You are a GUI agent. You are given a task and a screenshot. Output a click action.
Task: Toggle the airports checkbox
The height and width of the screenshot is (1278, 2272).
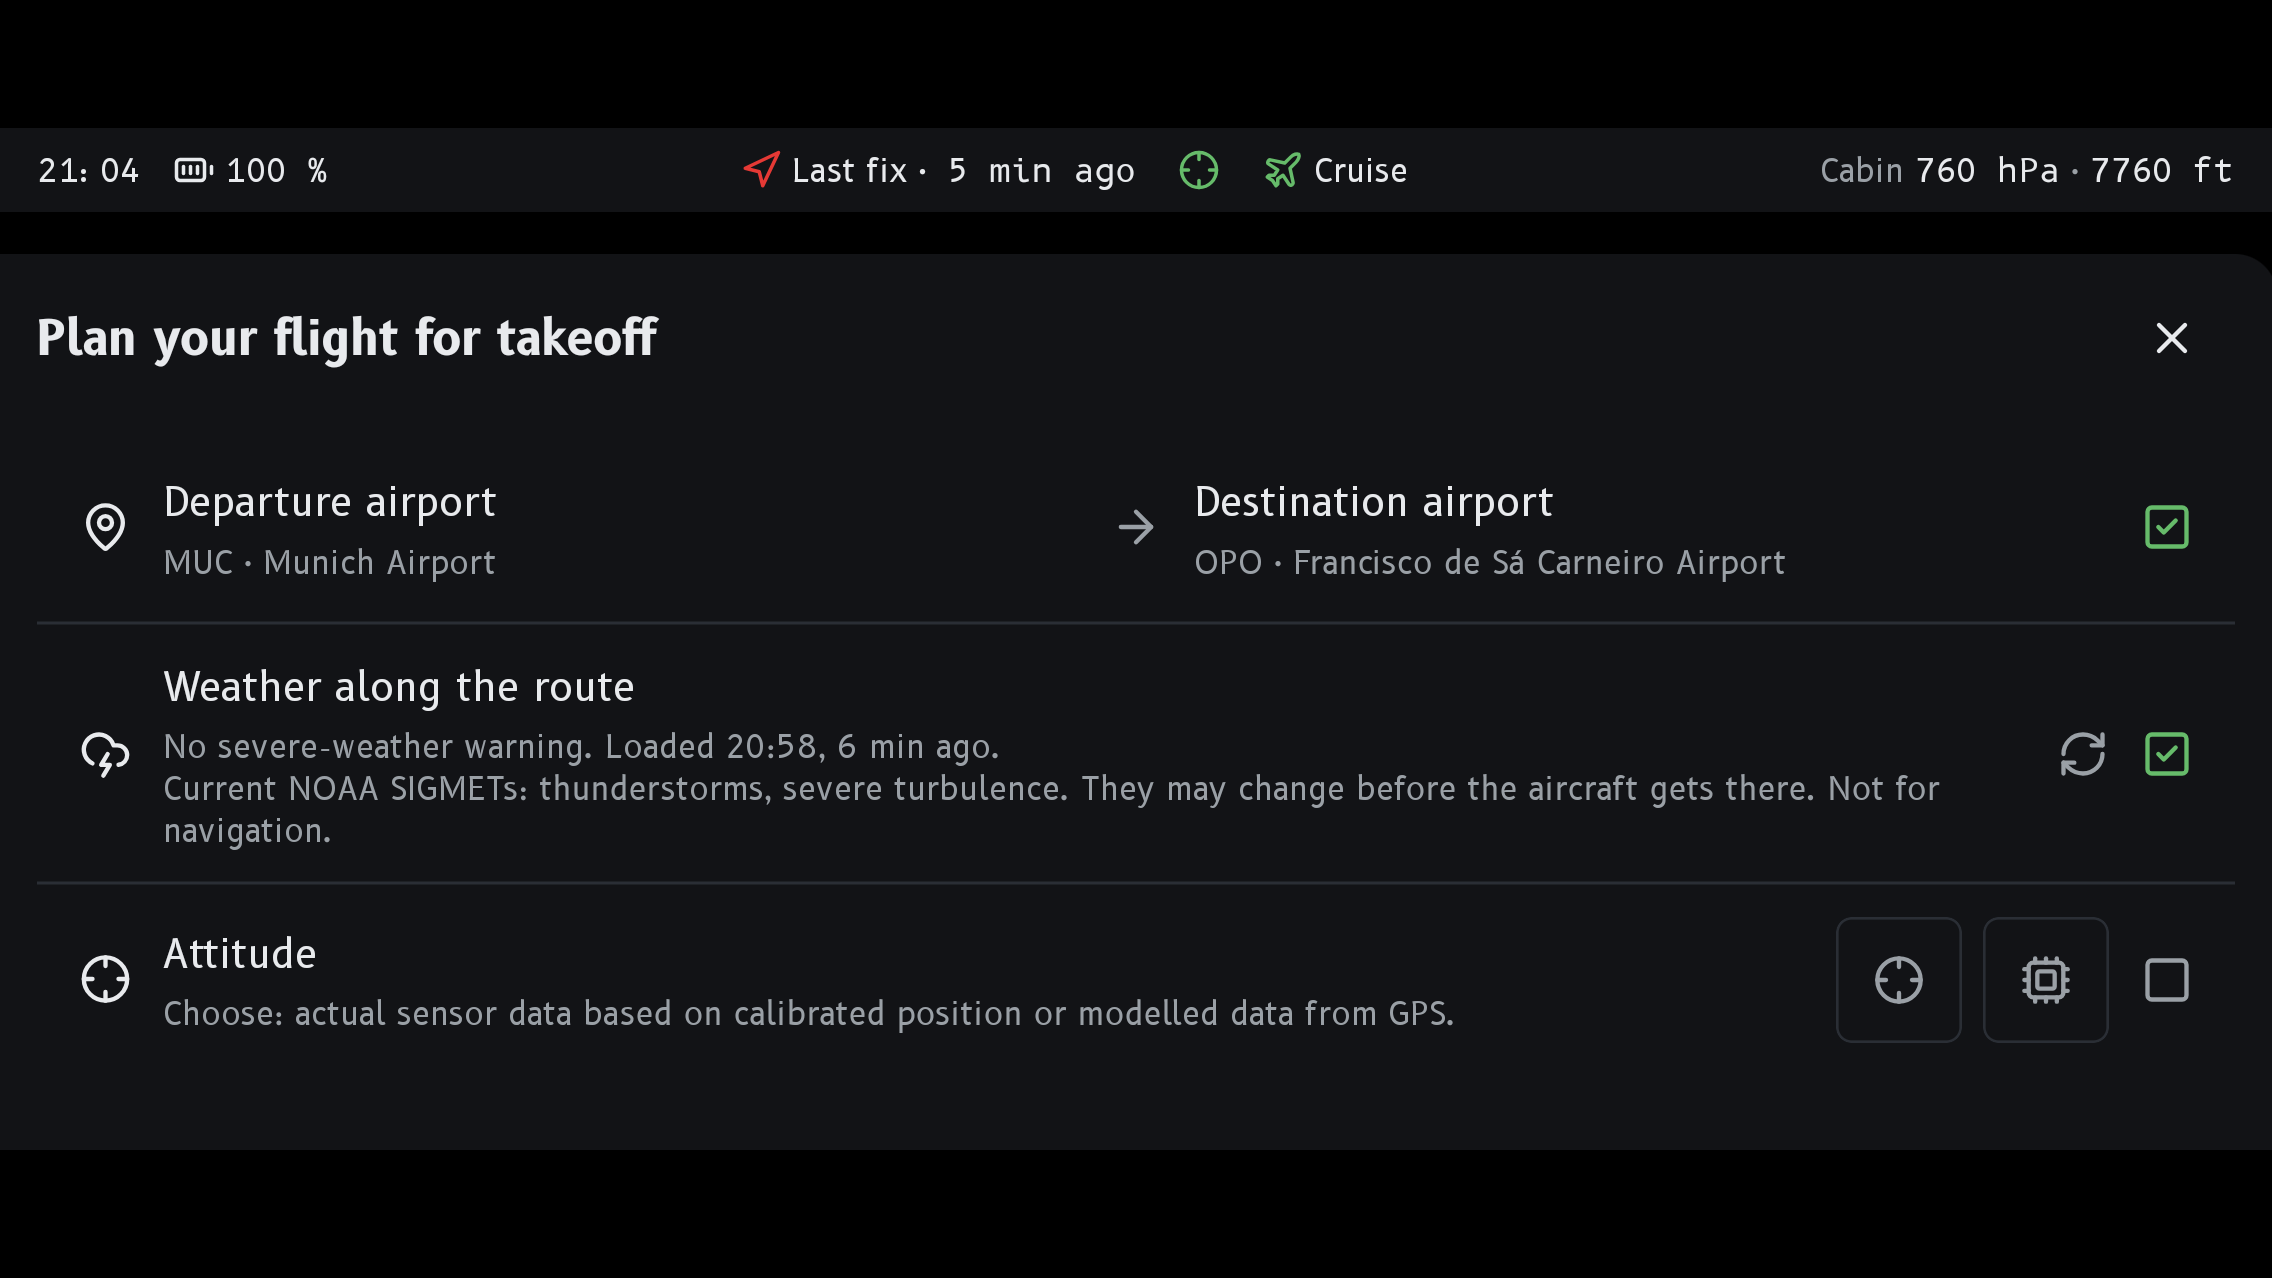2166,527
